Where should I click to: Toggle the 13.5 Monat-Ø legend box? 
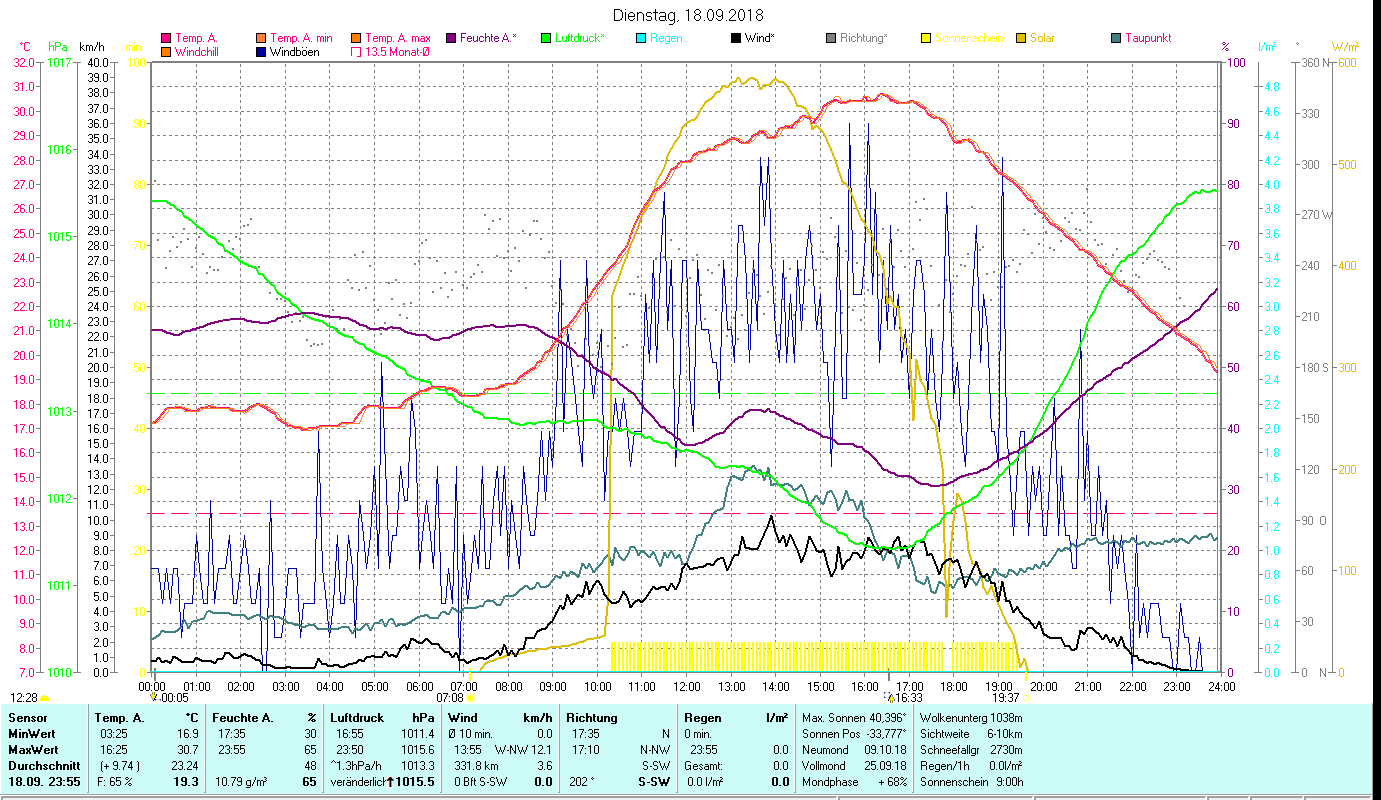tap(356, 52)
